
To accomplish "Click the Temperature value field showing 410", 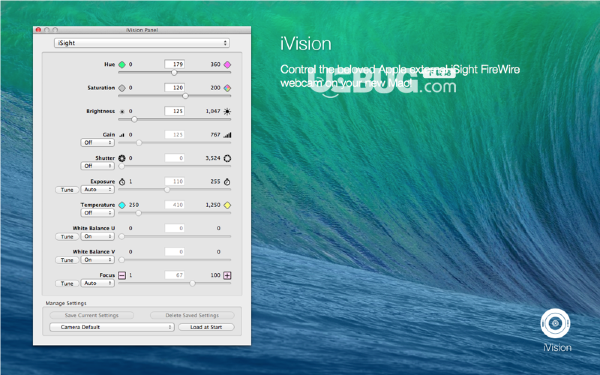I will coord(174,205).
